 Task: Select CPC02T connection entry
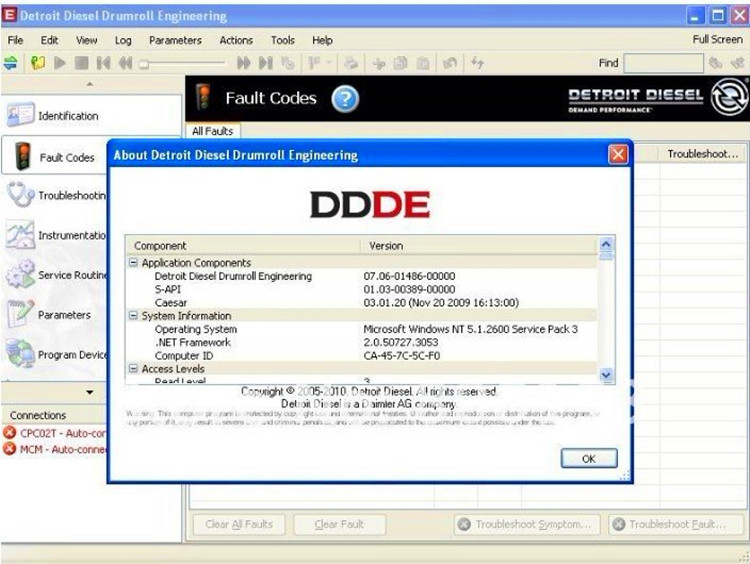pos(55,433)
